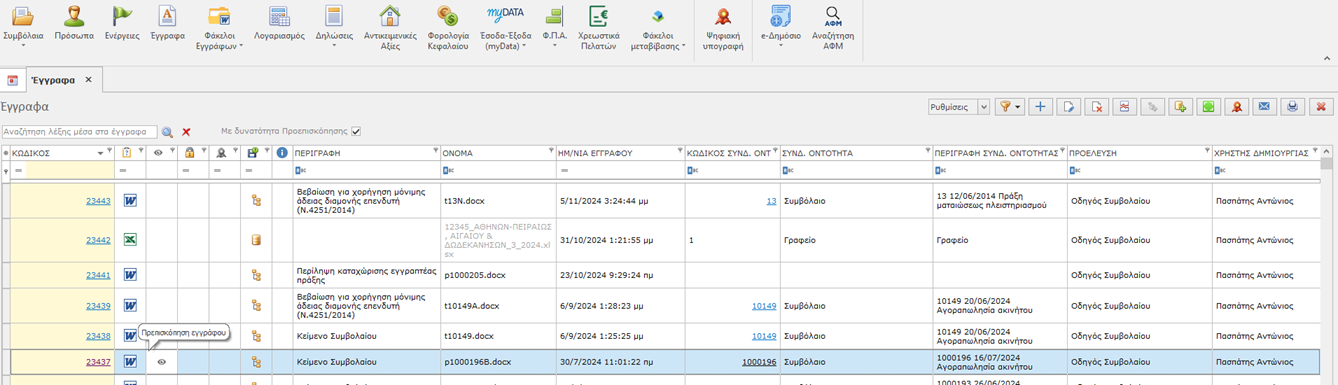
Task: Open the Ρυθμίσεις combo box
Action: pos(959,106)
